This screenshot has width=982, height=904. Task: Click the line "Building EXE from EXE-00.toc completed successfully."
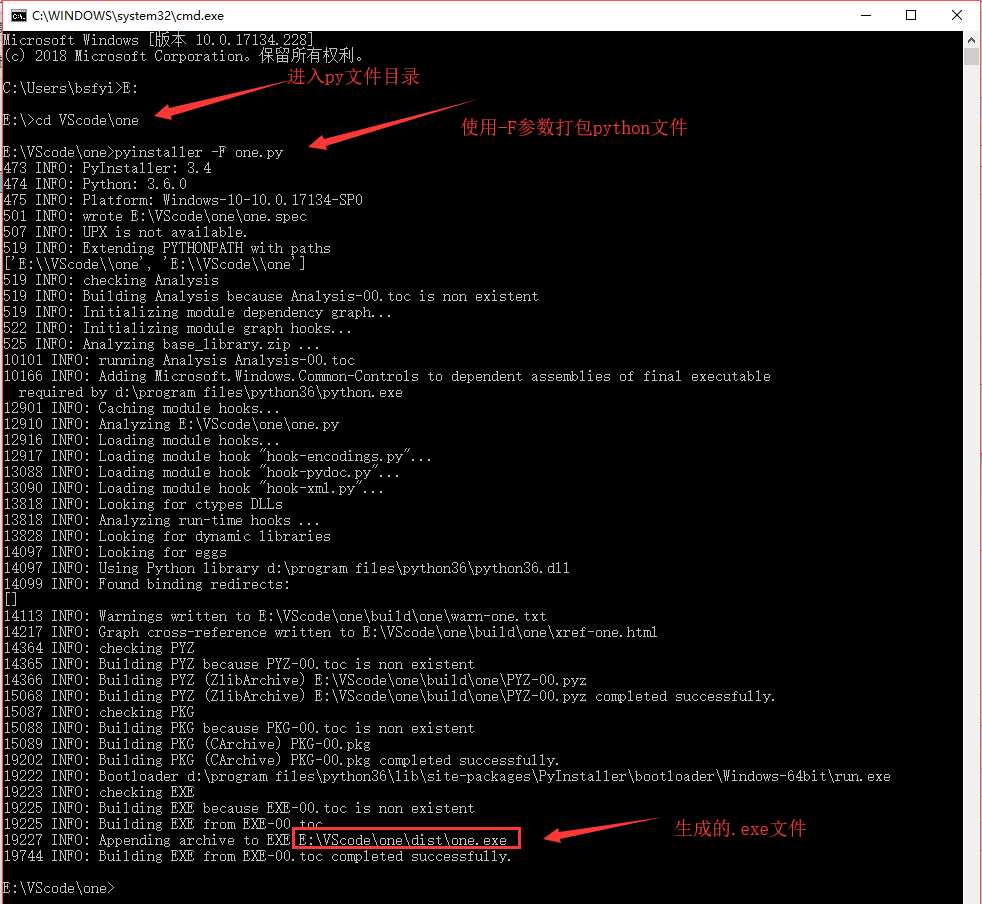point(305,856)
